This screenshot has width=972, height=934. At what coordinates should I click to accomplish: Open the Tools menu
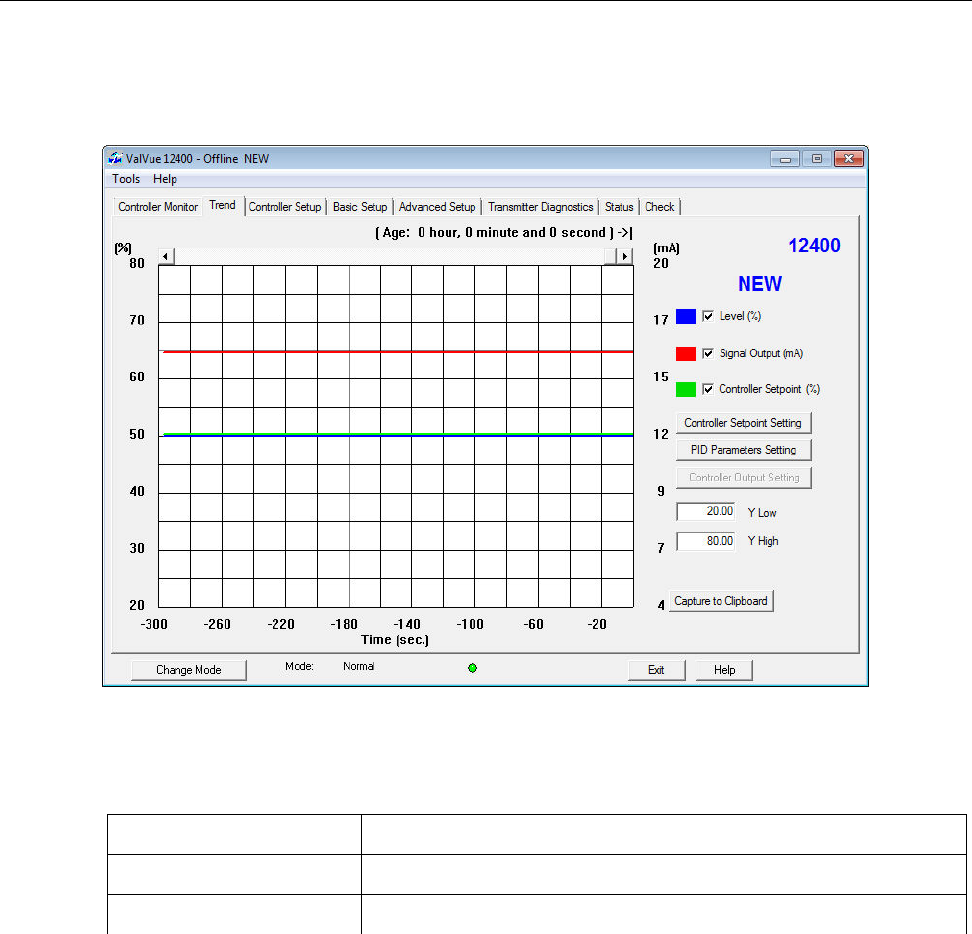(x=126, y=178)
